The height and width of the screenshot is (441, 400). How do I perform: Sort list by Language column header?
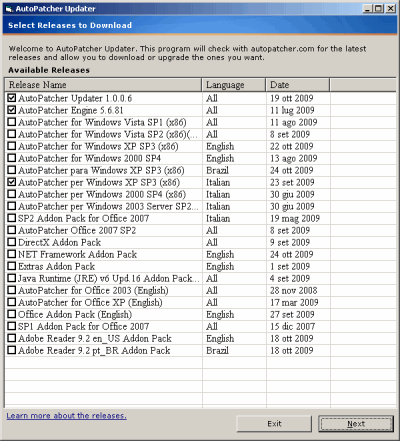(234, 85)
